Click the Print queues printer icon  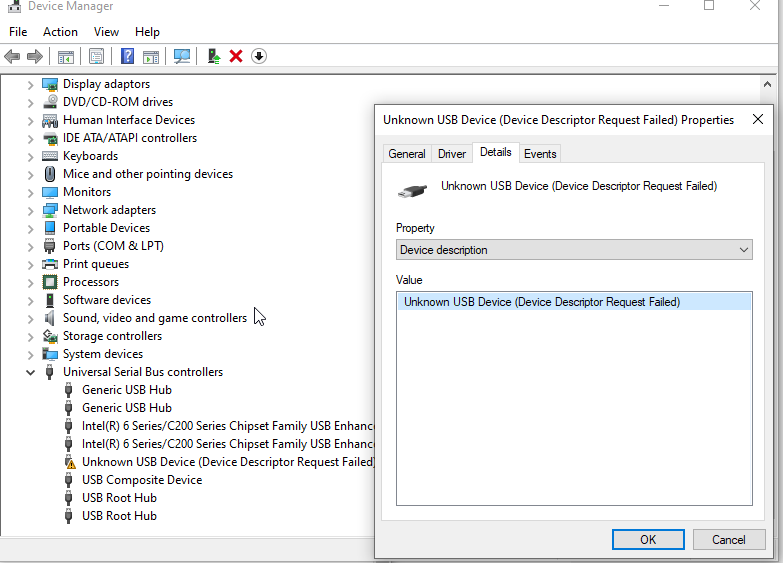50,264
